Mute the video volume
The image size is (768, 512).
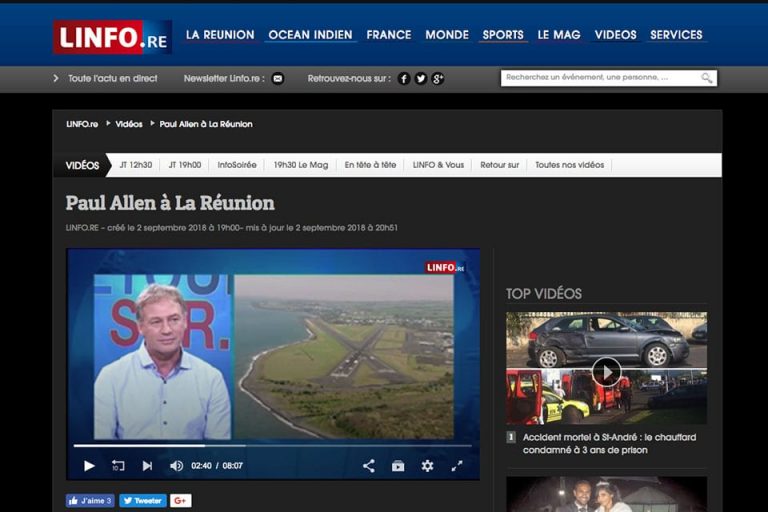point(176,465)
